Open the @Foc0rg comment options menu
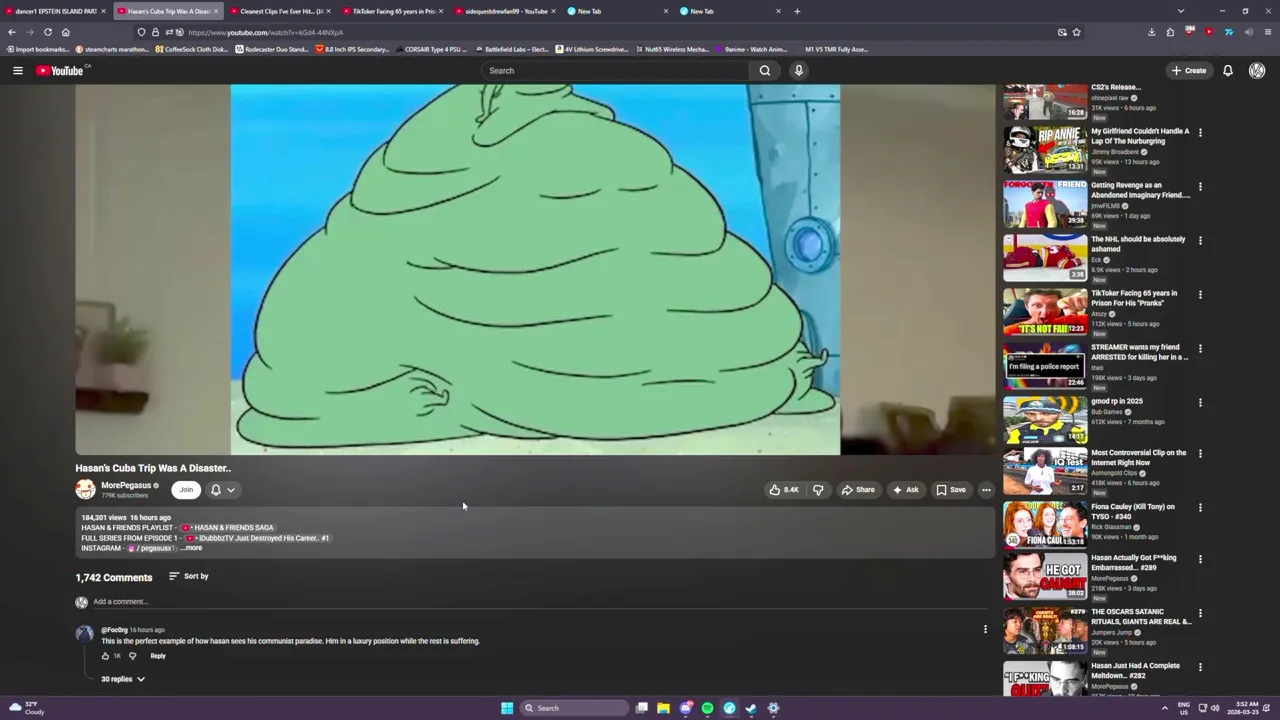The height and width of the screenshot is (720, 1280). click(x=985, y=630)
